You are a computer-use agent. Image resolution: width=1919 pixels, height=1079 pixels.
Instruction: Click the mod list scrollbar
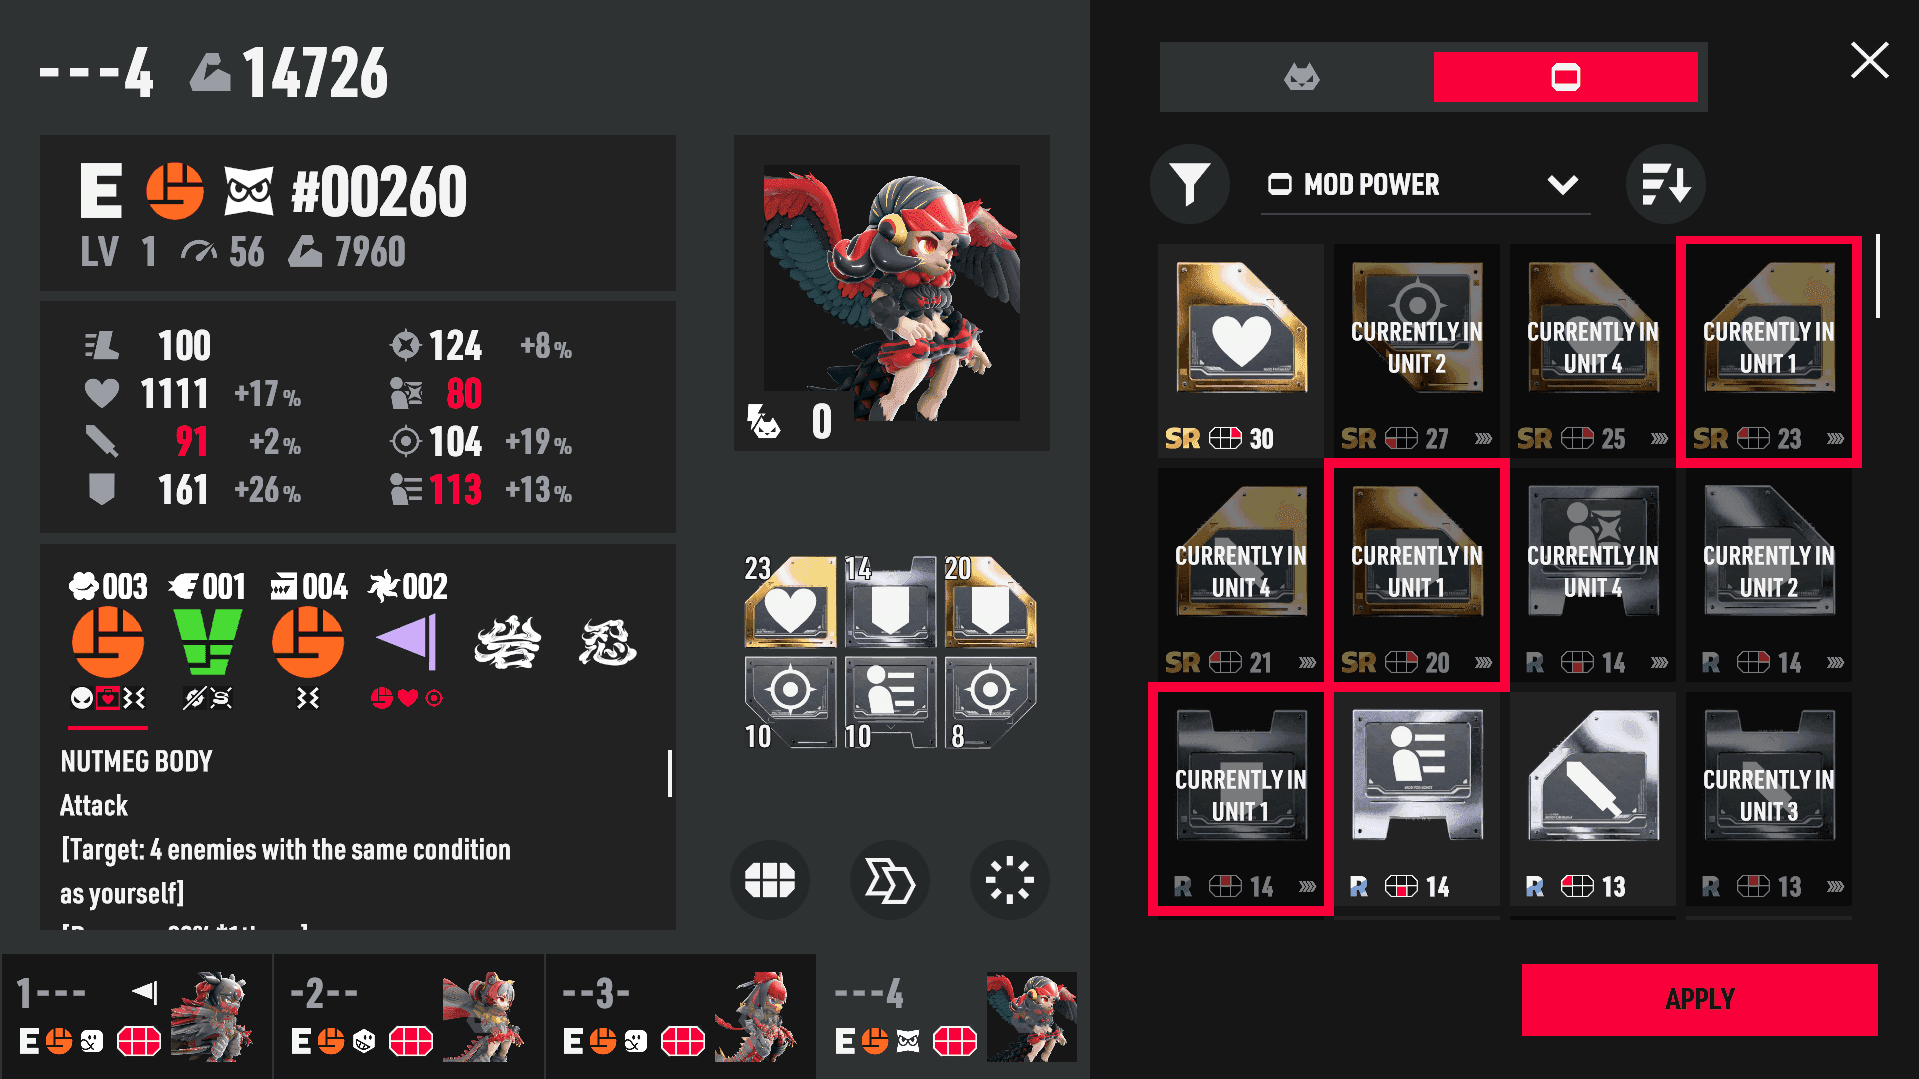(1878, 276)
